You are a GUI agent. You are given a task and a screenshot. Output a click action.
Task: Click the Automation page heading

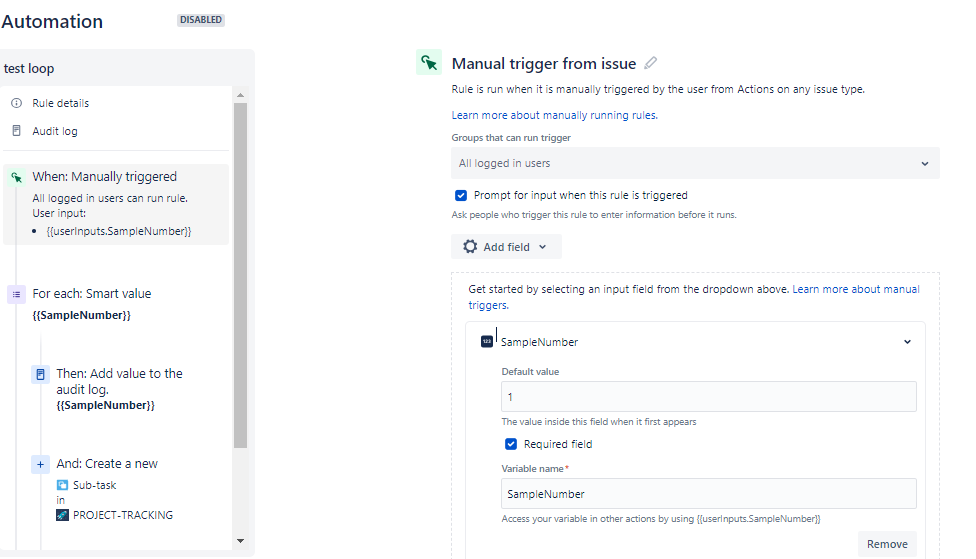52,21
